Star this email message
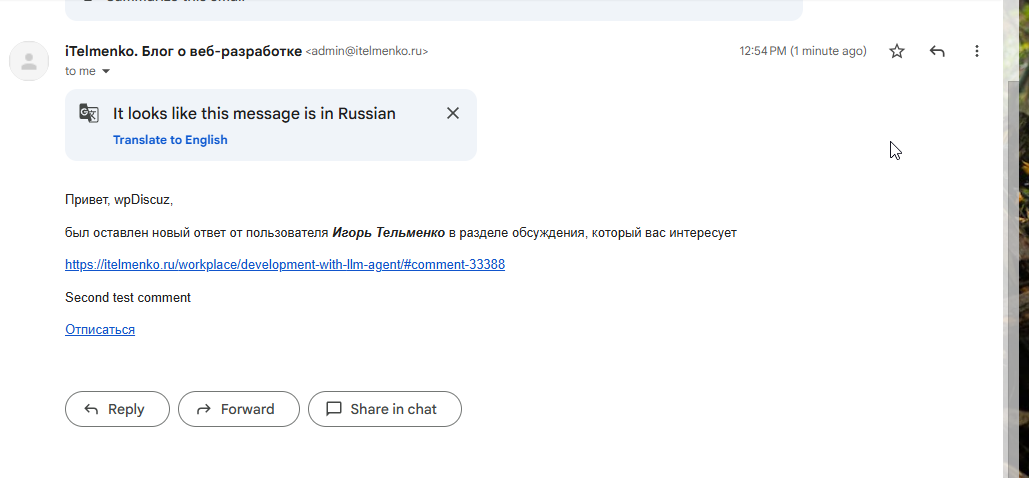Viewport: 1029px width, 478px height. (897, 51)
